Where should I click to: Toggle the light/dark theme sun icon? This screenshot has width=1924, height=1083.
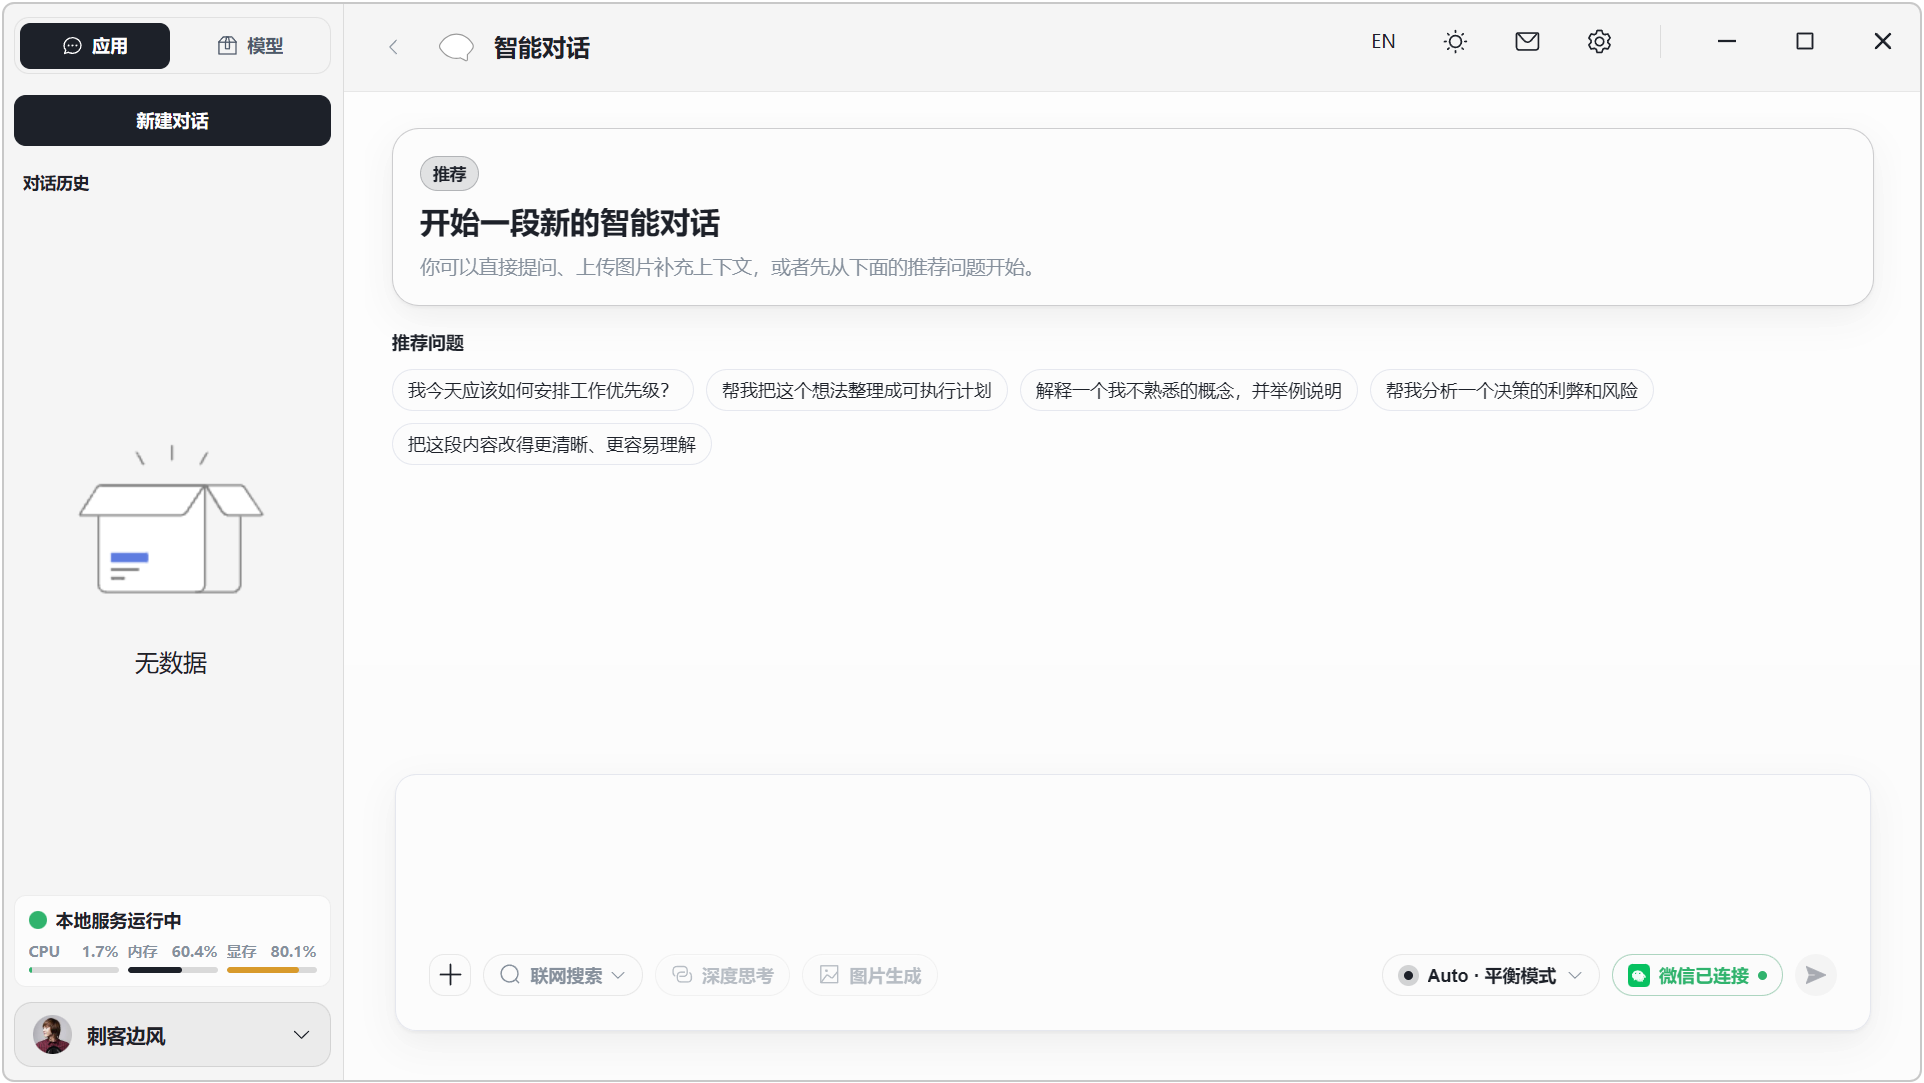[x=1455, y=42]
